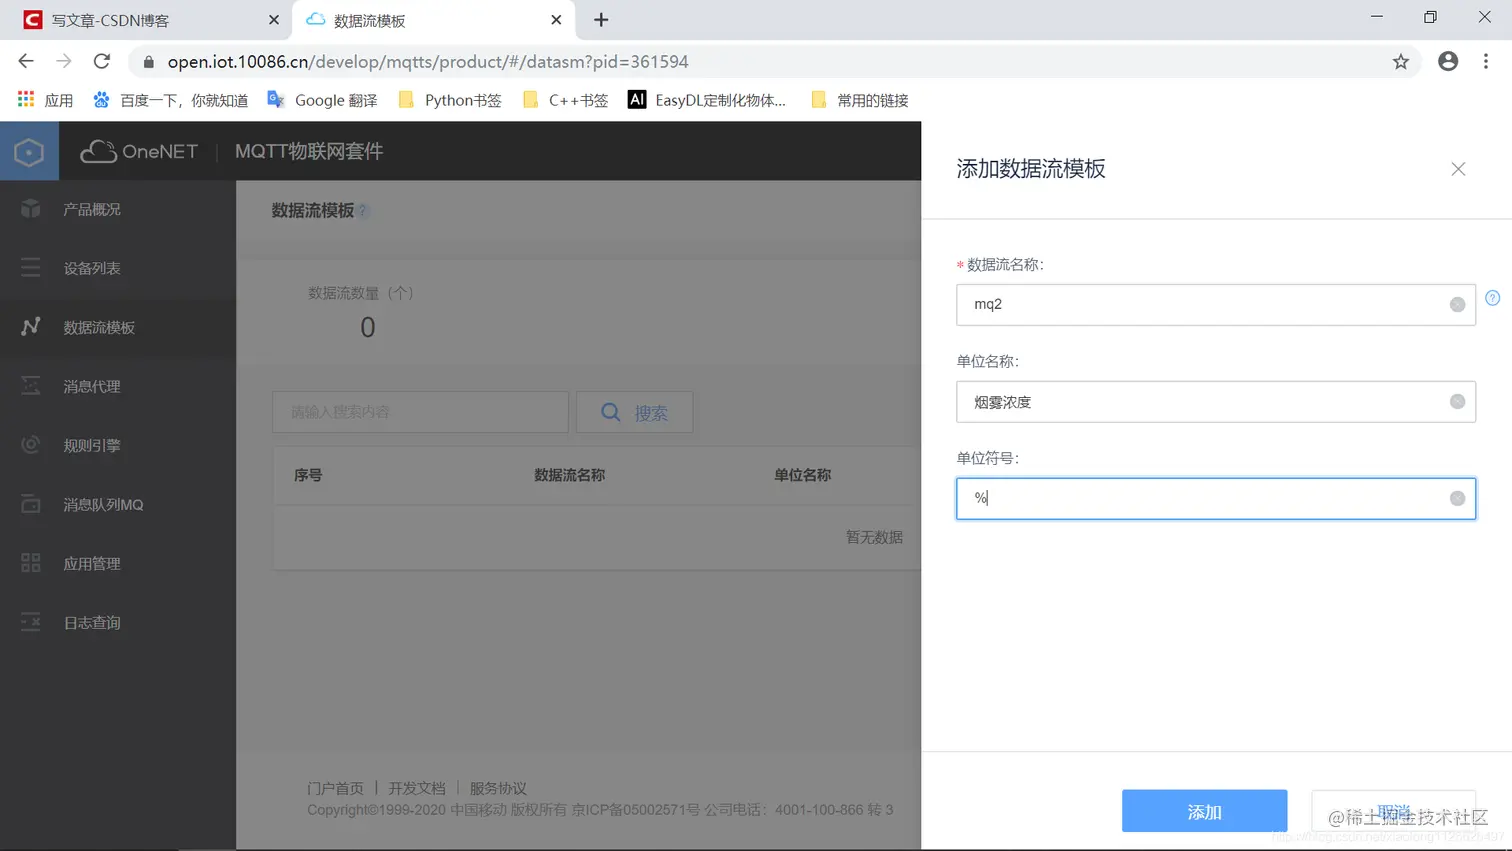This screenshot has height=851, width=1512.
Task: Click the help icon beside 数据流模板 heading
Action: pyautogui.click(x=363, y=211)
